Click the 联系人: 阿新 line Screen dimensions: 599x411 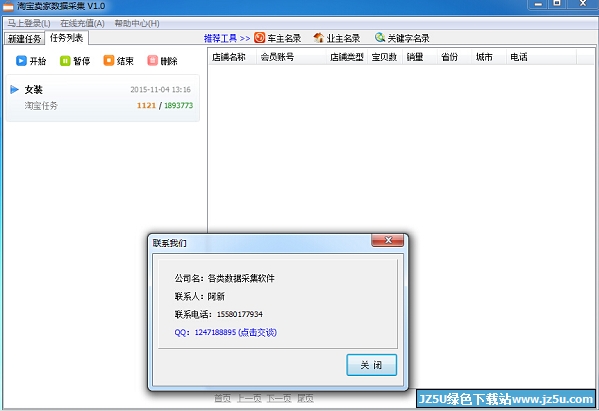click(x=199, y=296)
